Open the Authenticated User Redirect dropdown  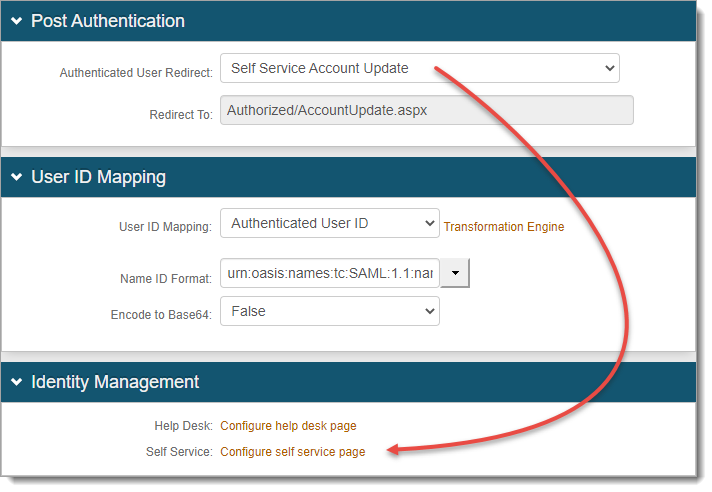(x=419, y=69)
